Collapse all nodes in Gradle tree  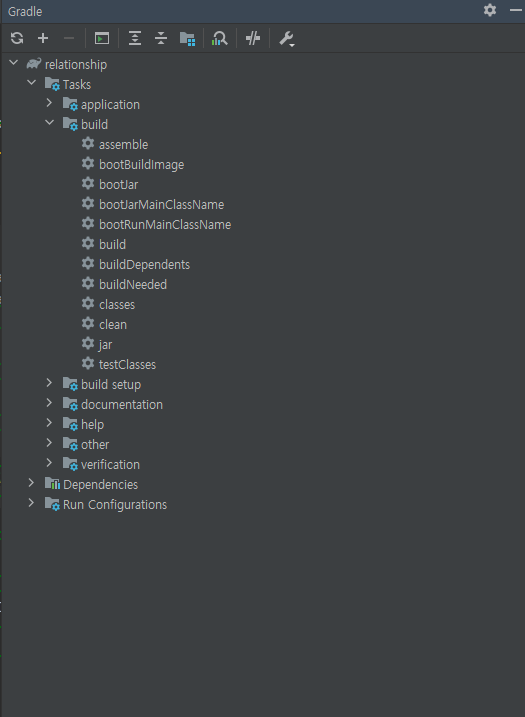point(161,38)
